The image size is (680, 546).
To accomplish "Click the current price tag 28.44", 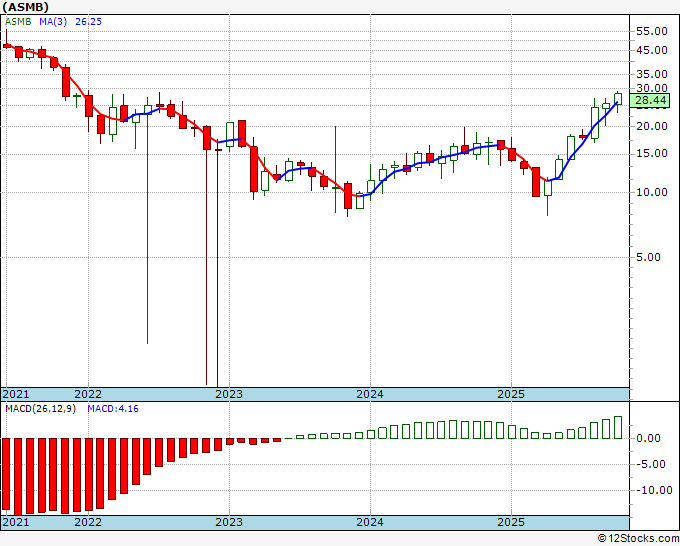I will tap(650, 100).
